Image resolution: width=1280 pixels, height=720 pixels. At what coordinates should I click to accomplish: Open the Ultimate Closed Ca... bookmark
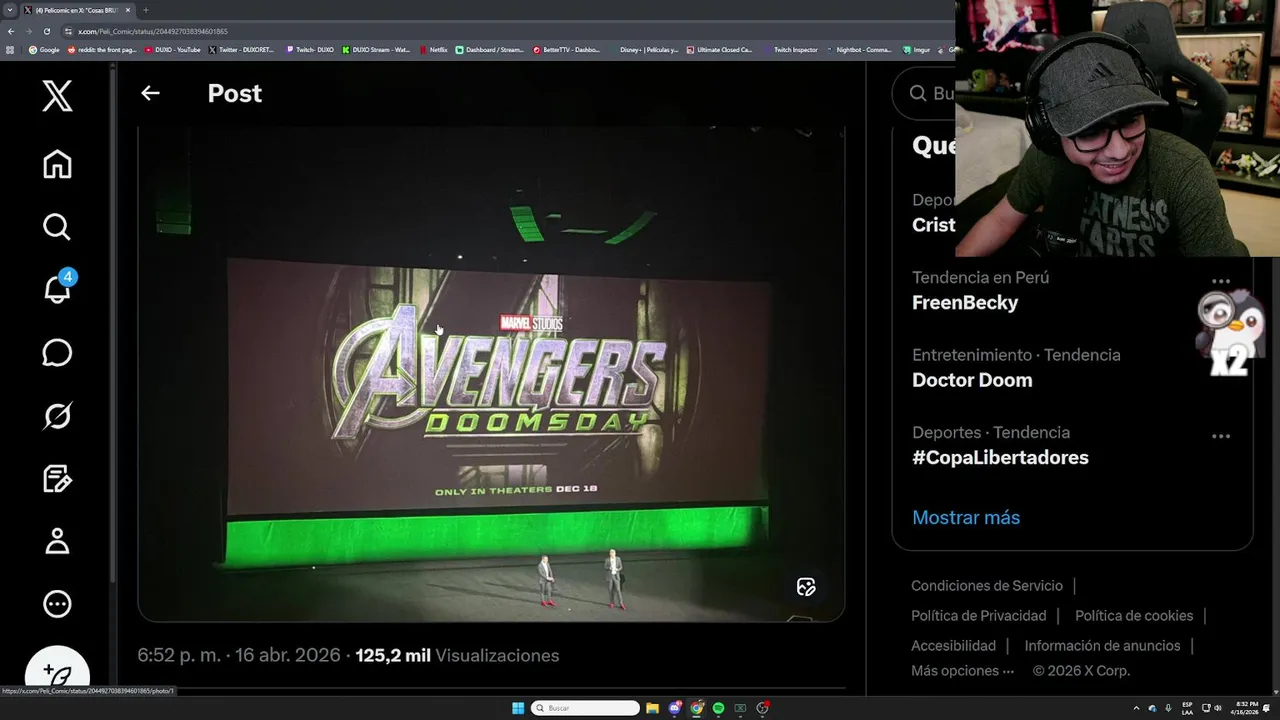pyautogui.click(x=720, y=50)
